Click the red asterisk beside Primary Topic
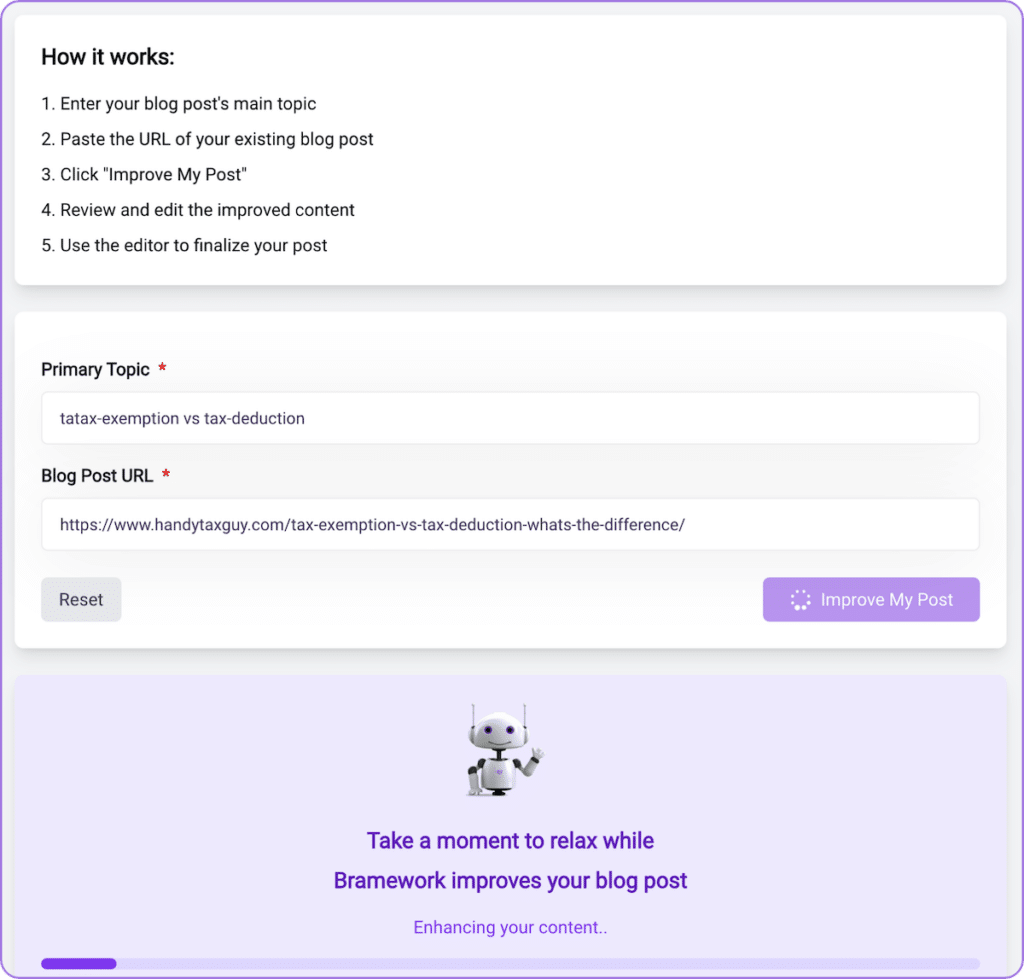The image size is (1024, 979). click(163, 368)
